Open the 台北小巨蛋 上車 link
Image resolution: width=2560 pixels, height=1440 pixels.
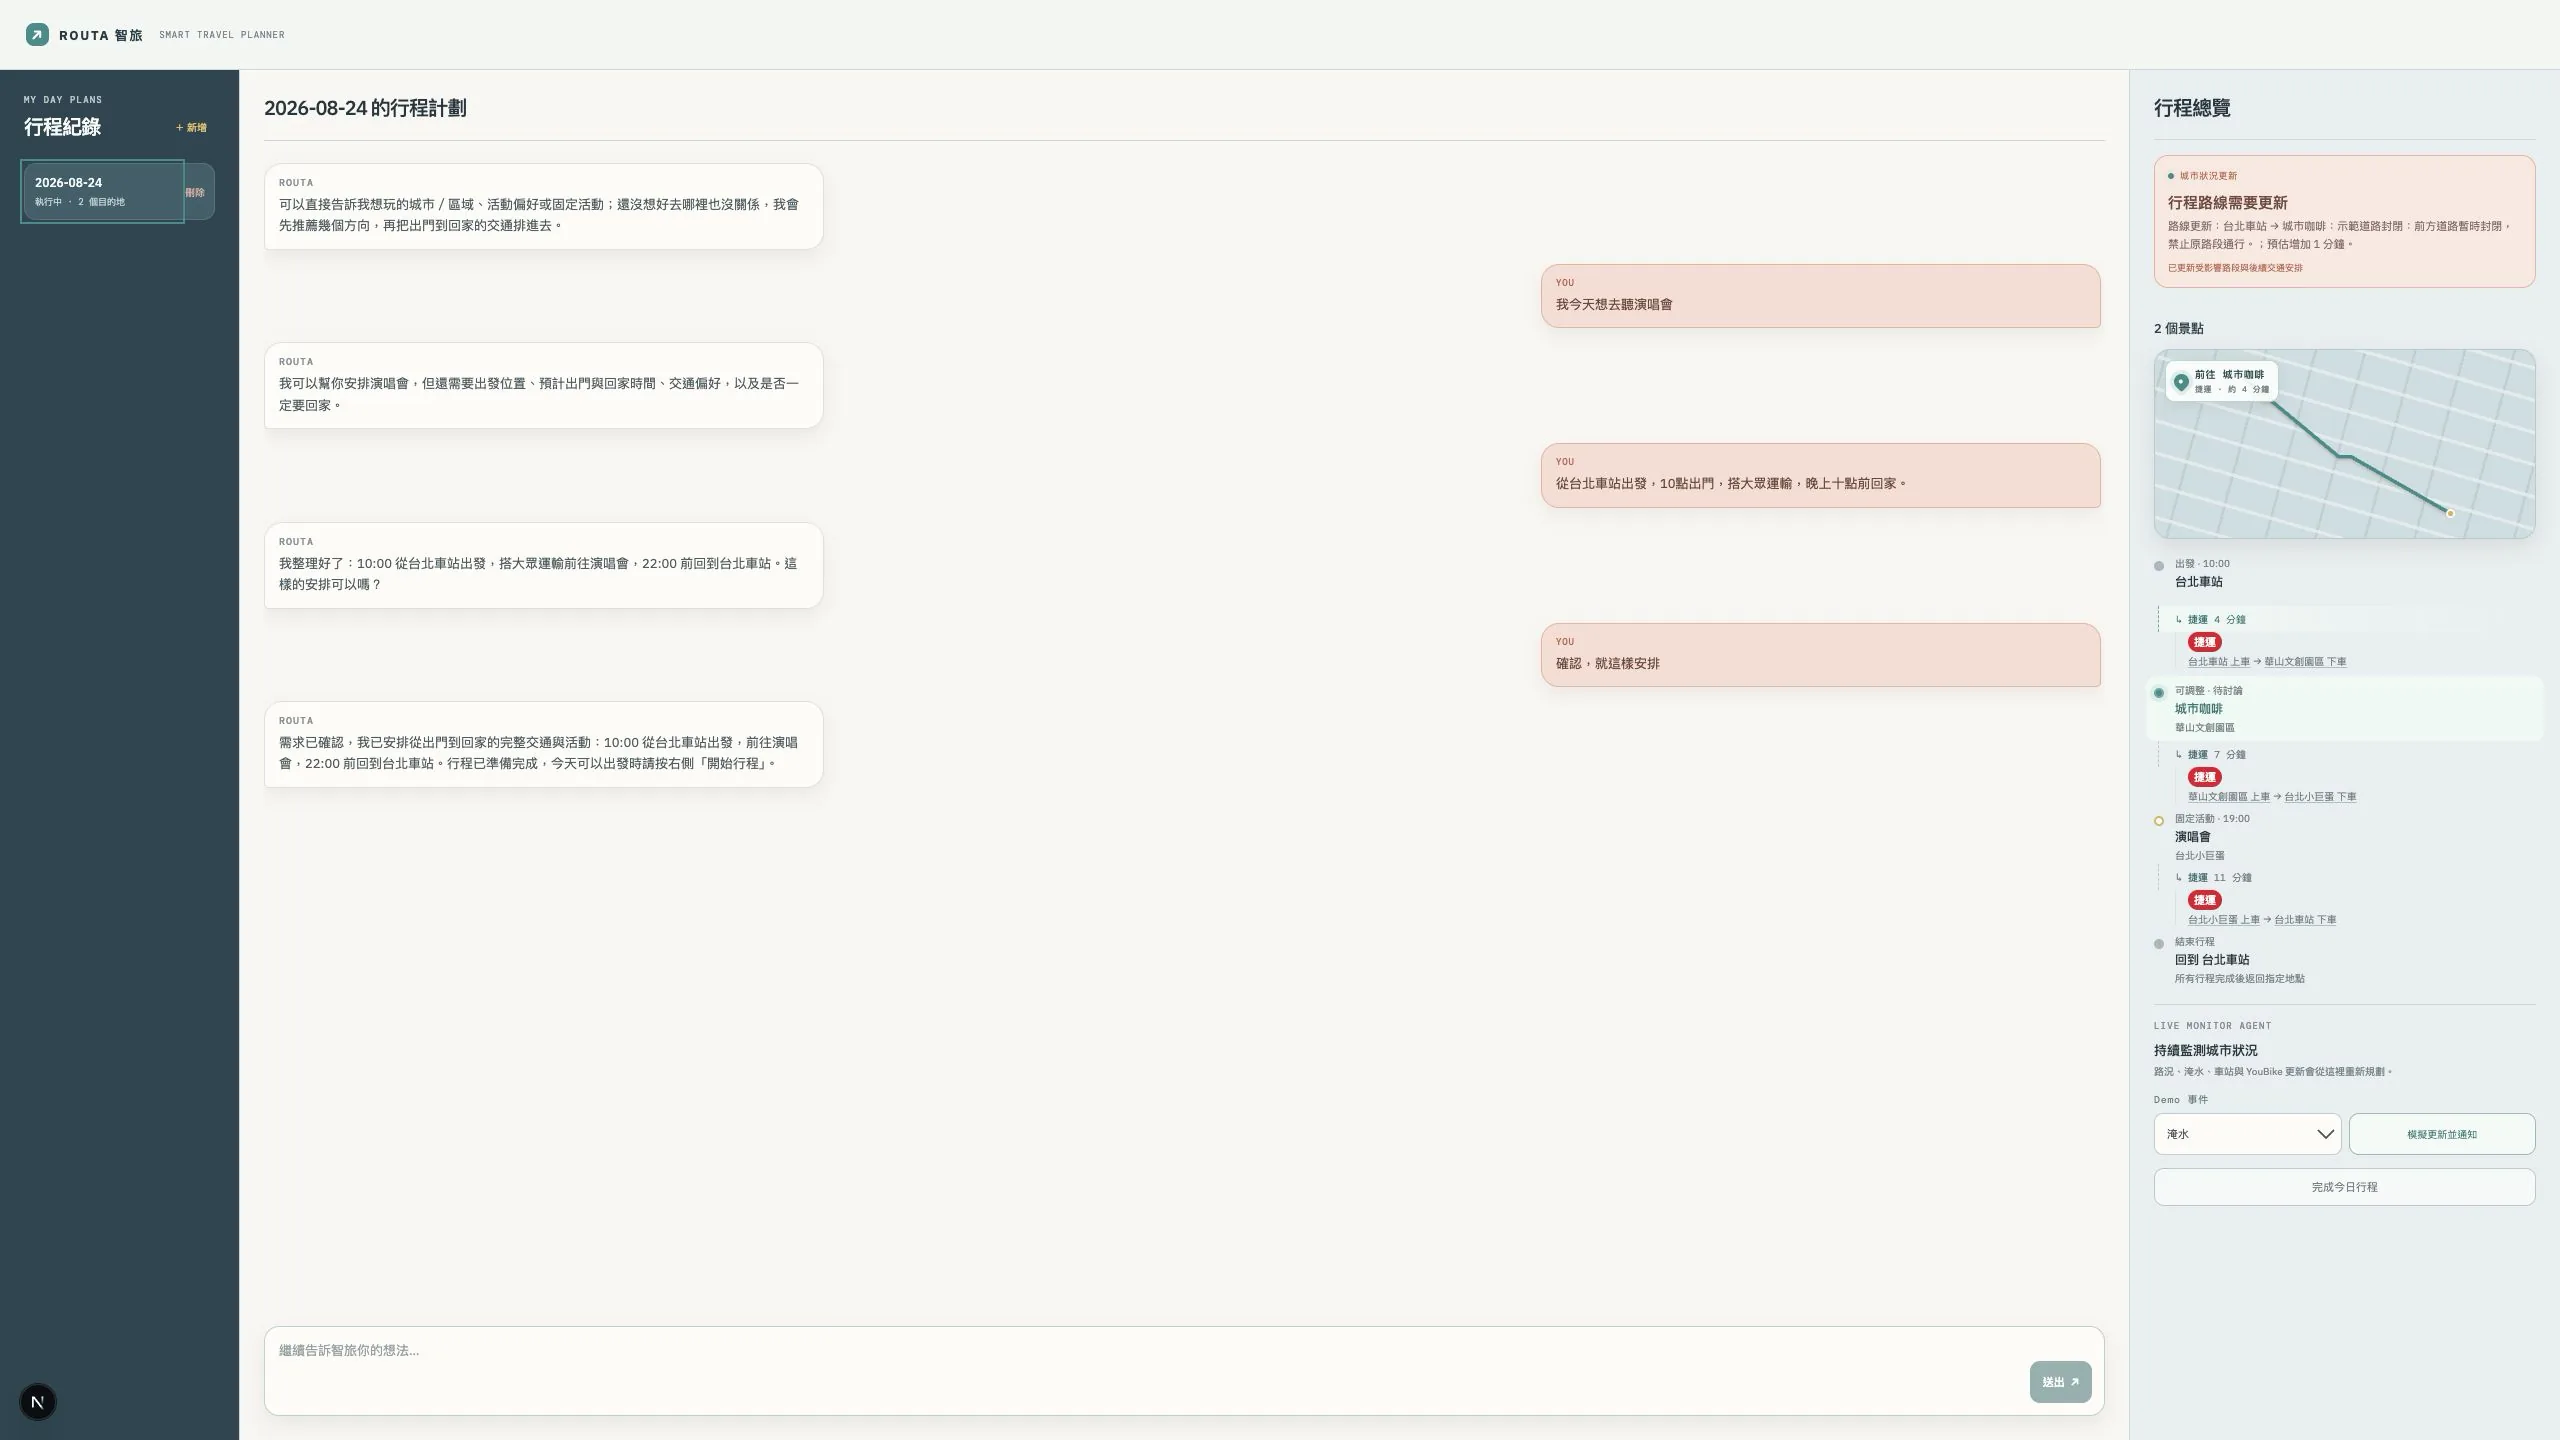point(2223,920)
